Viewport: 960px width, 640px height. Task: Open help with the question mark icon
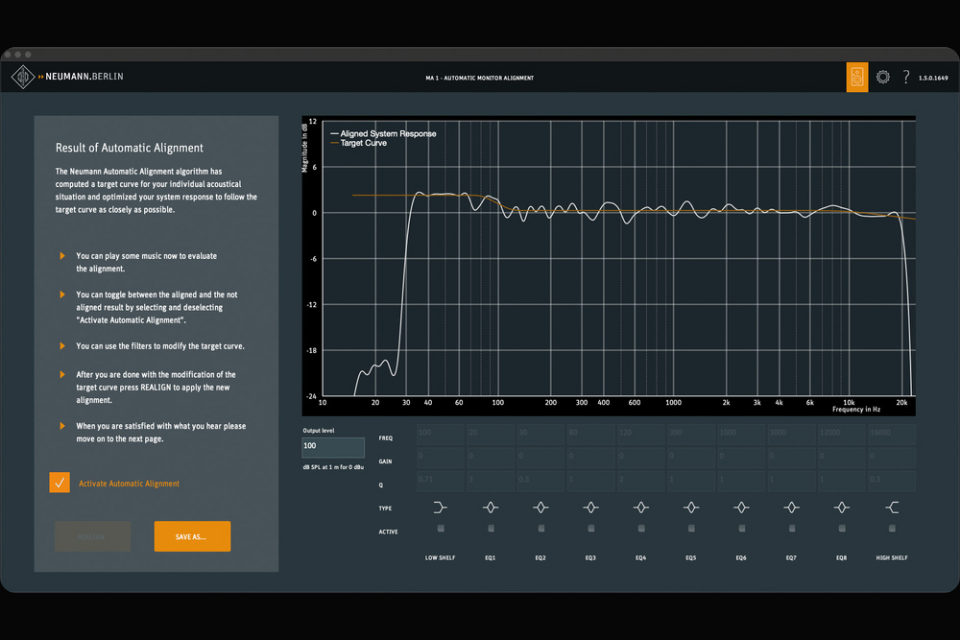click(906, 77)
